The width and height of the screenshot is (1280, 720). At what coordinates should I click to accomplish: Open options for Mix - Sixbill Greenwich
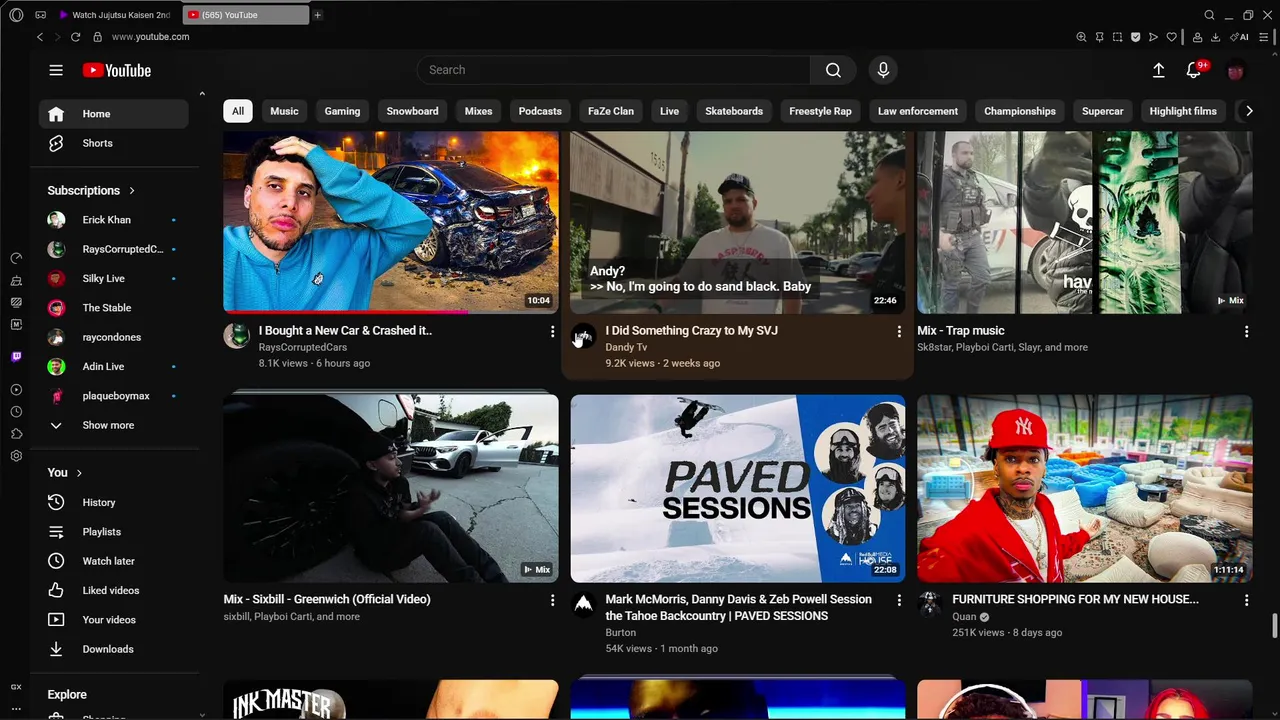(x=552, y=600)
